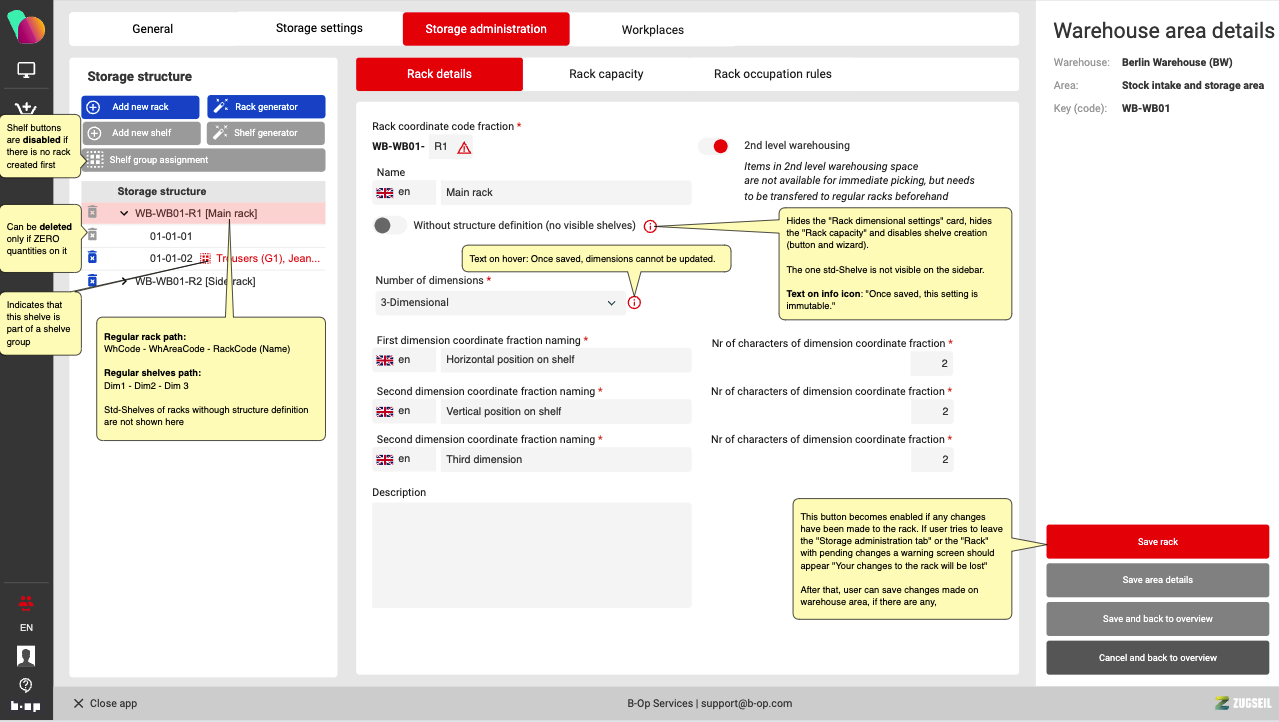Disable the 2nd level warehousing toggle
The image size is (1279, 722).
[713, 146]
